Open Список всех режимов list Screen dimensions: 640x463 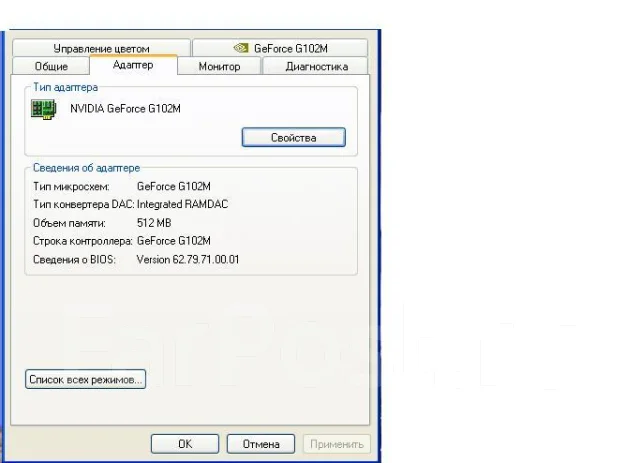[x=85, y=379]
